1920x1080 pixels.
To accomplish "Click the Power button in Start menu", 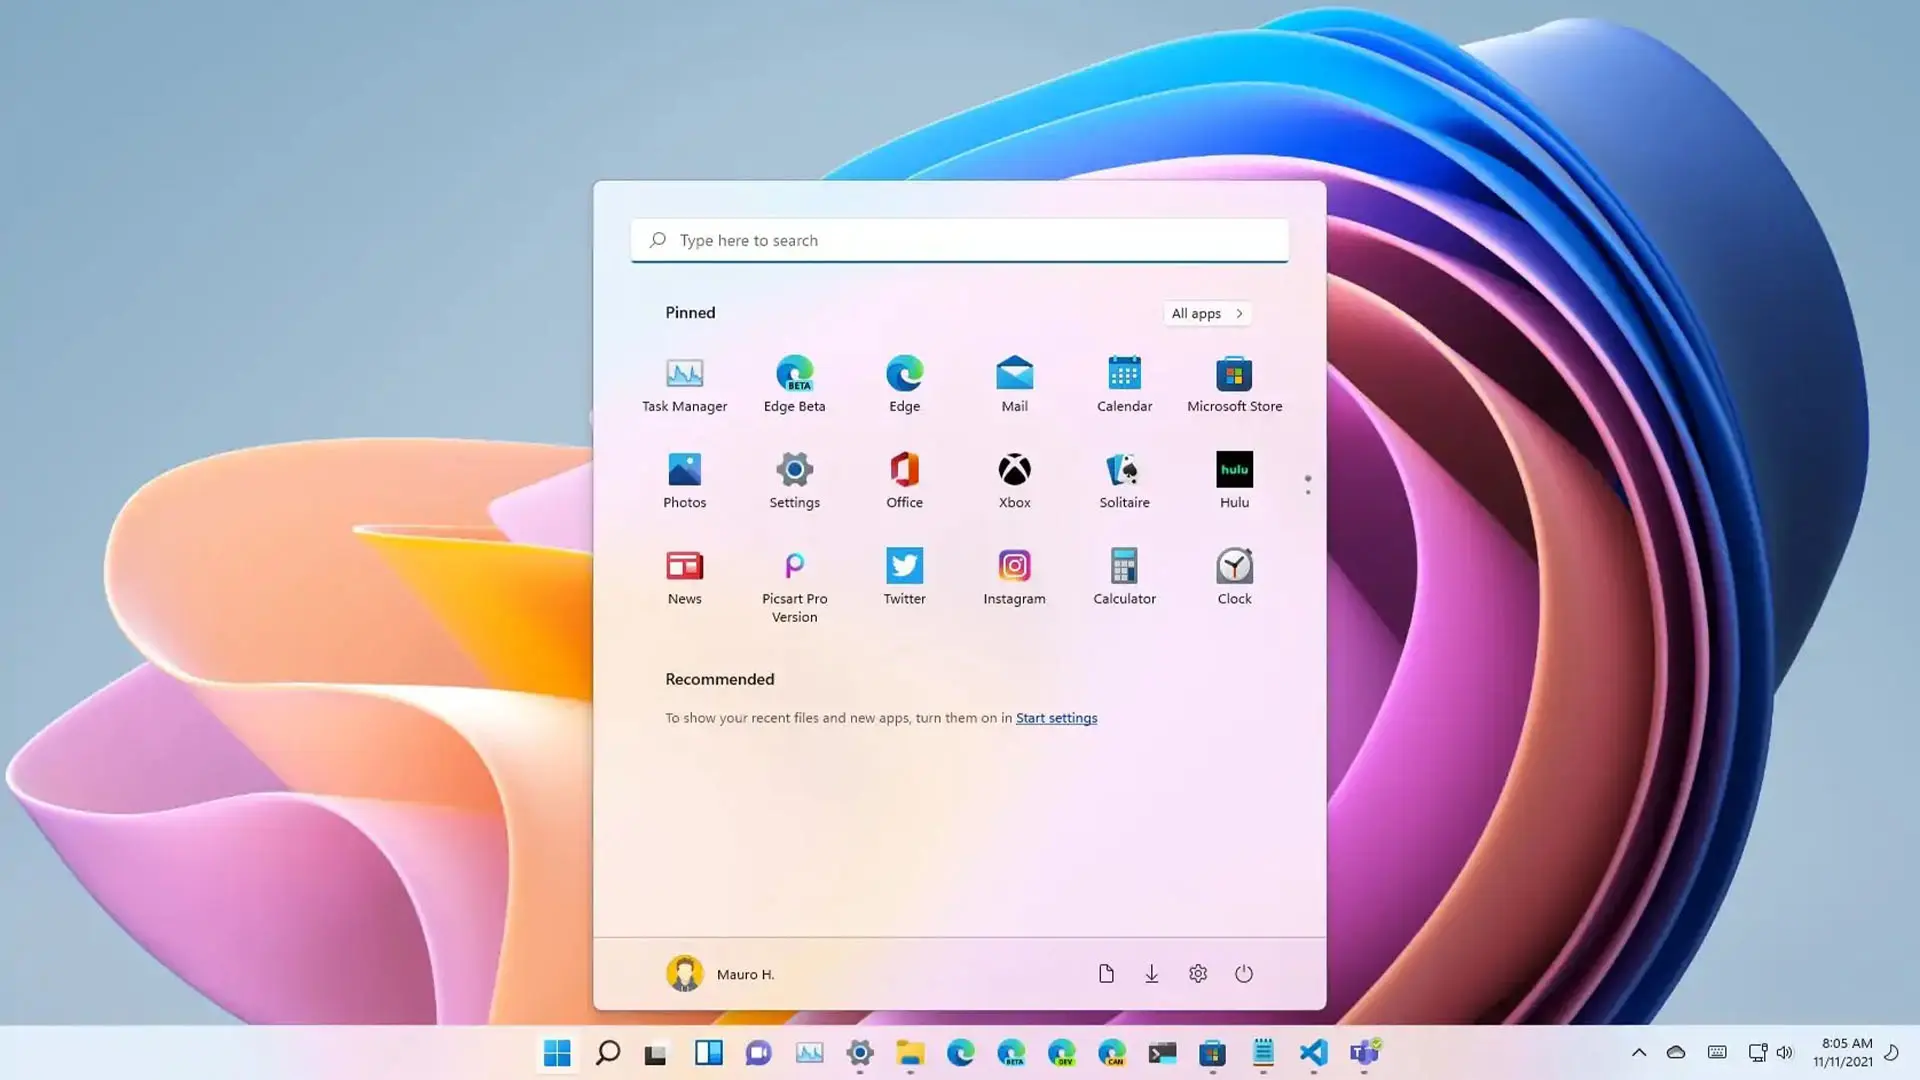I will (1244, 974).
